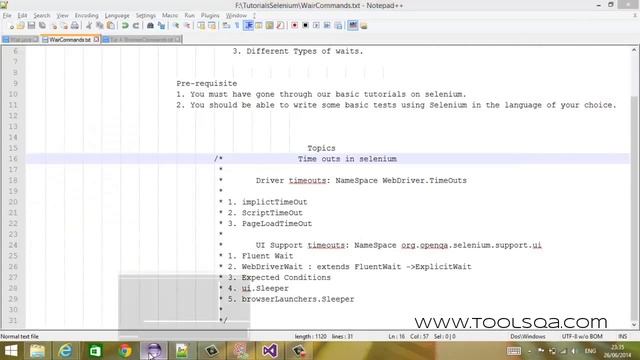This screenshot has height=360, width=640.
Task: Toggle synchronize vertical scrolling icon
Action: tap(201, 26)
